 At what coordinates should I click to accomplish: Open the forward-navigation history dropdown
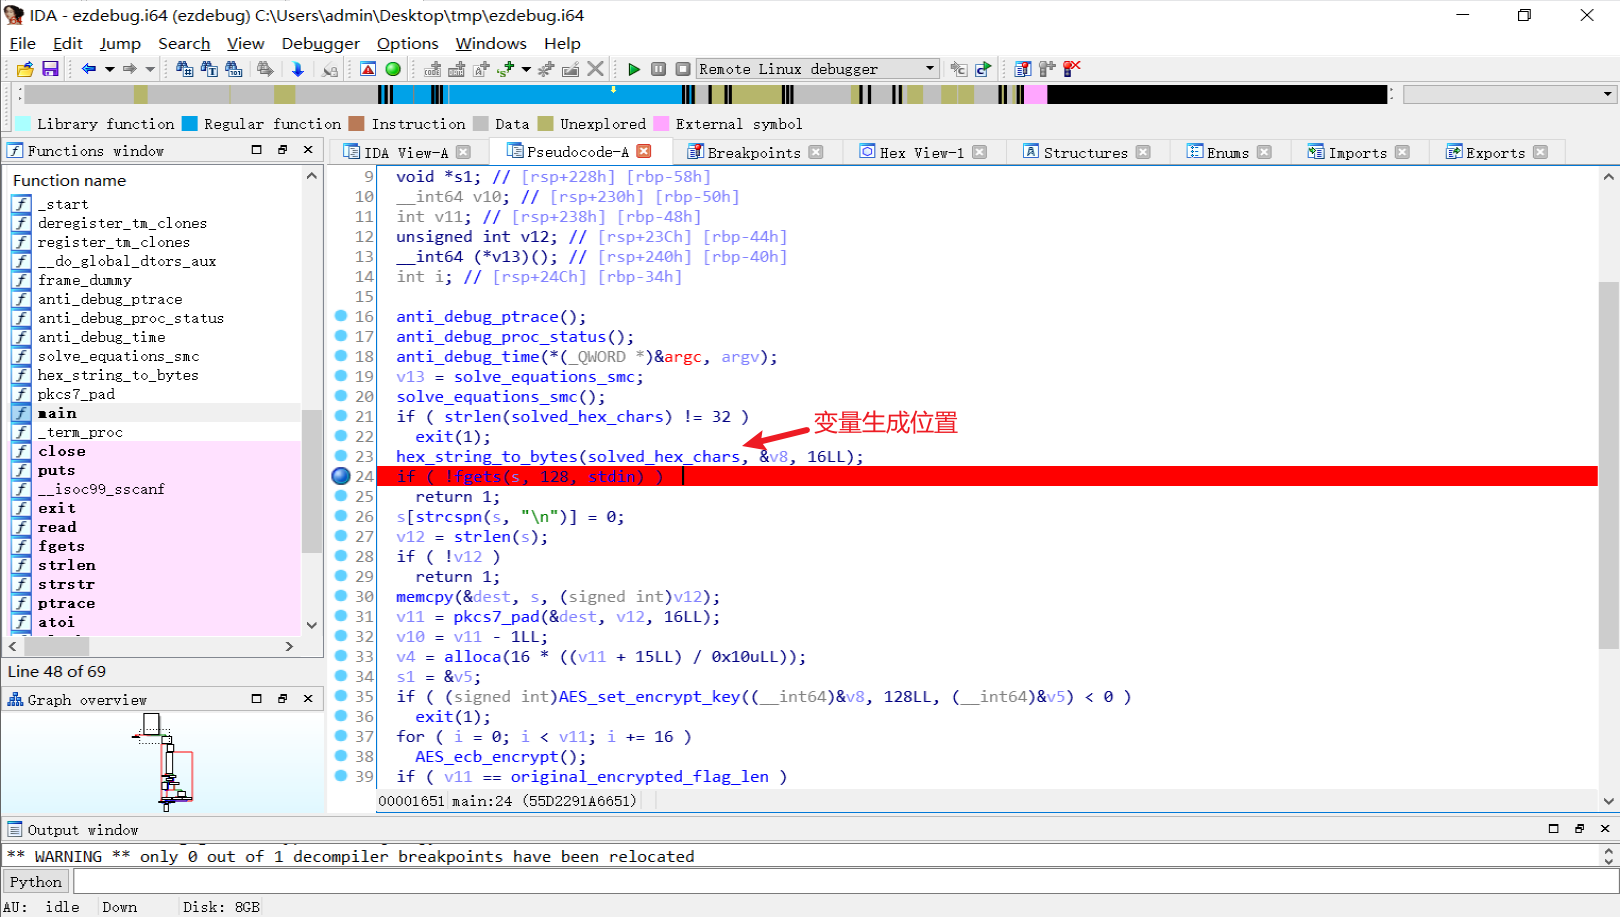(150, 69)
